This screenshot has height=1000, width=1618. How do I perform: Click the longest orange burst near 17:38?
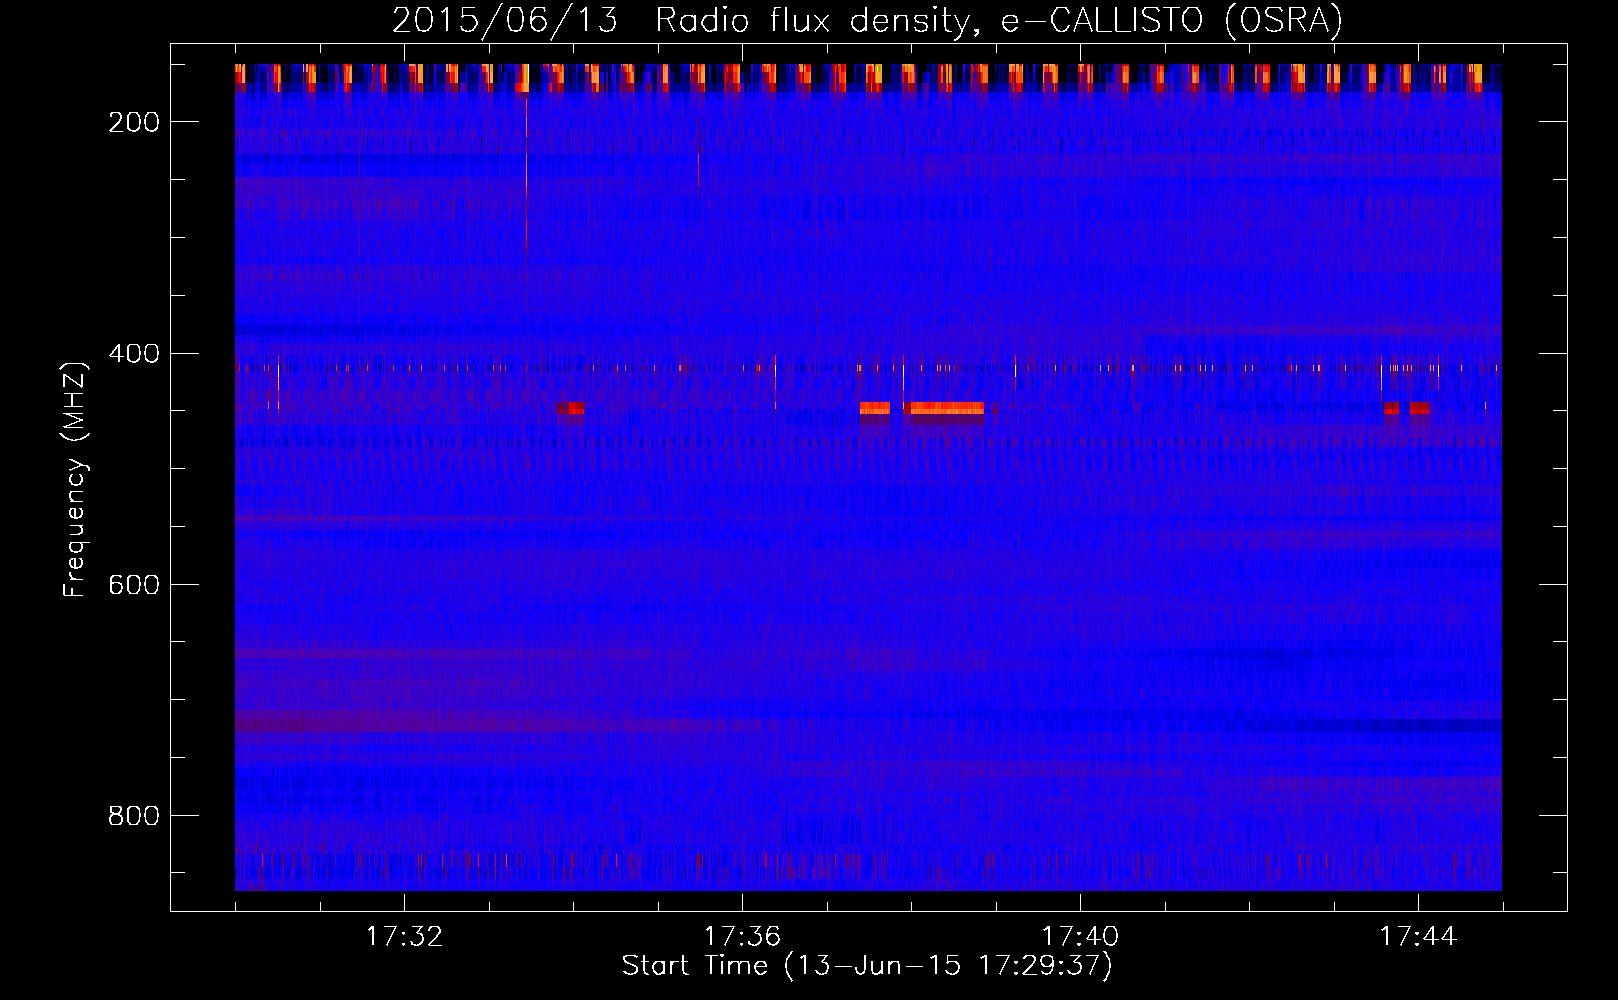point(947,408)
